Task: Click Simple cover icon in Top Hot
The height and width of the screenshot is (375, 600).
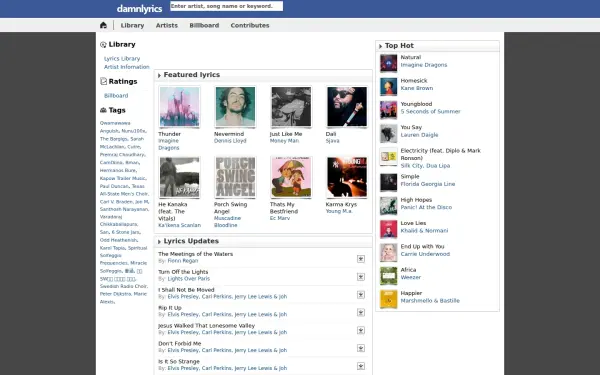Action: point(388,182)
